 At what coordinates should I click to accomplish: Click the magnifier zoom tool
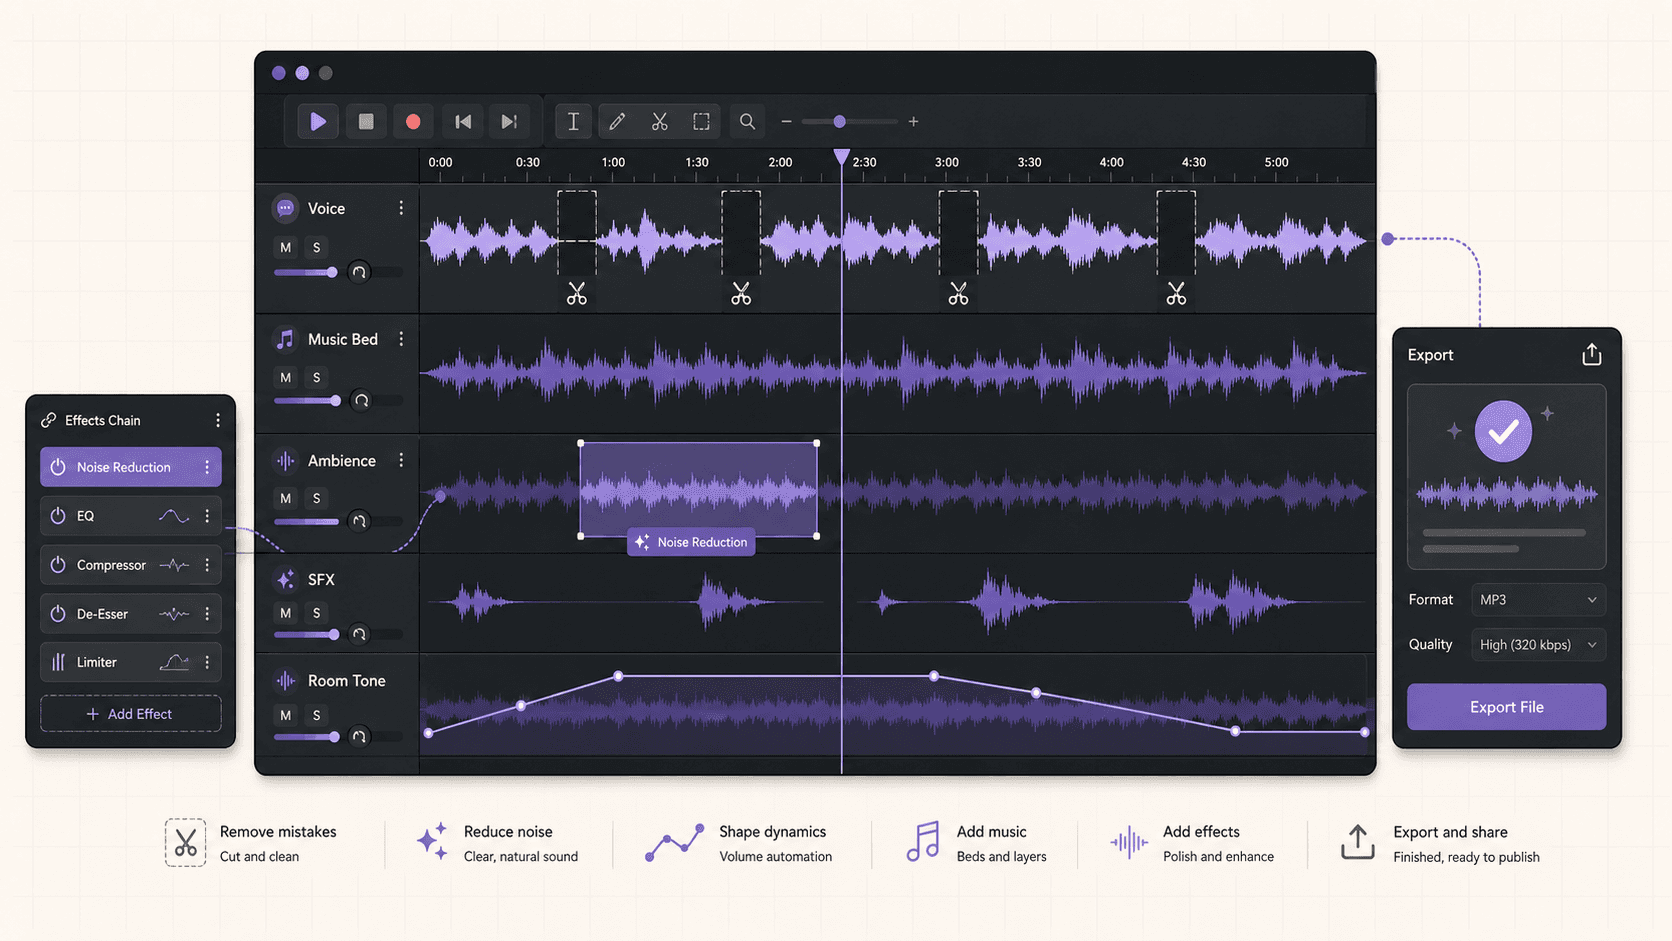coord(747,122)
